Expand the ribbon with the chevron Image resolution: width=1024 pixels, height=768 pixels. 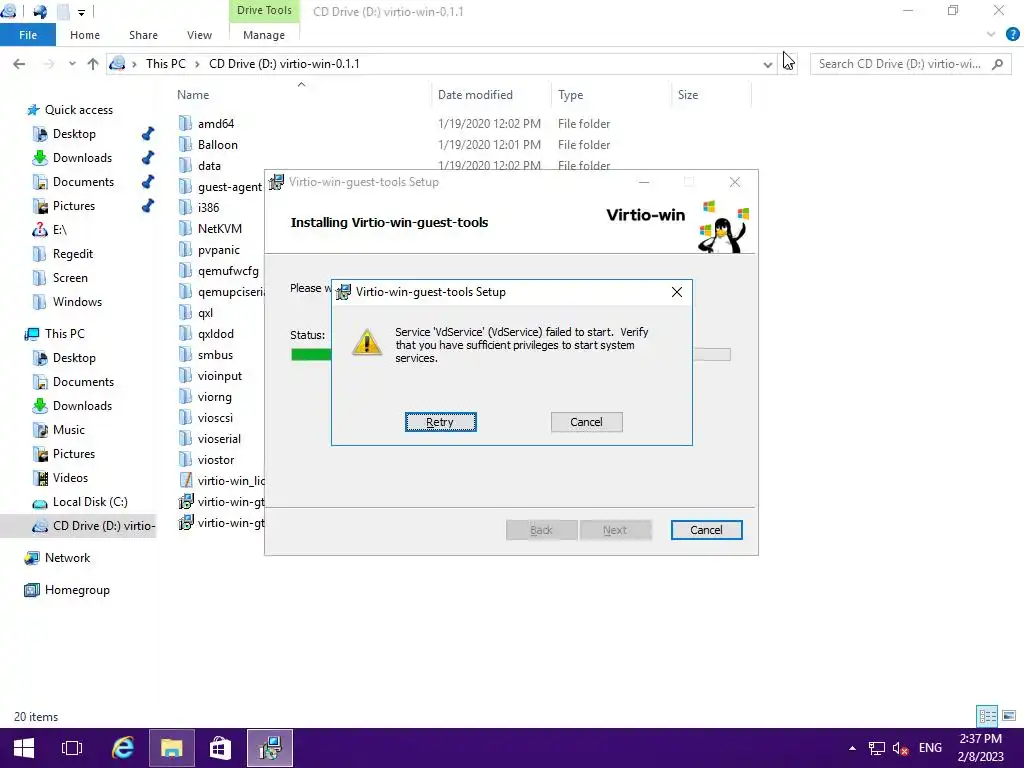[991, 35]
